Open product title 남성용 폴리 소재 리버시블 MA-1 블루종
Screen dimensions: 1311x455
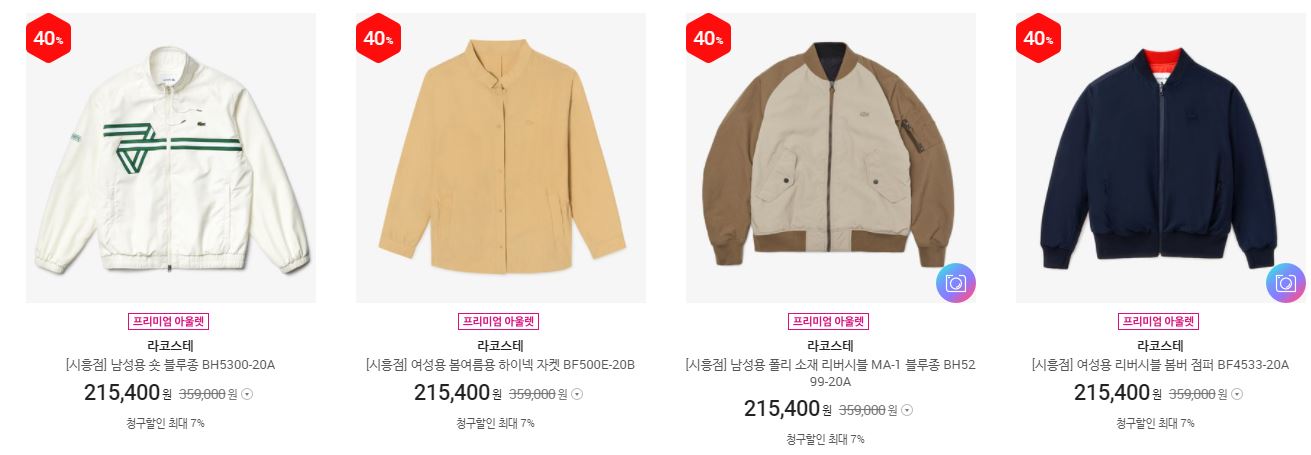click(831, 373)
